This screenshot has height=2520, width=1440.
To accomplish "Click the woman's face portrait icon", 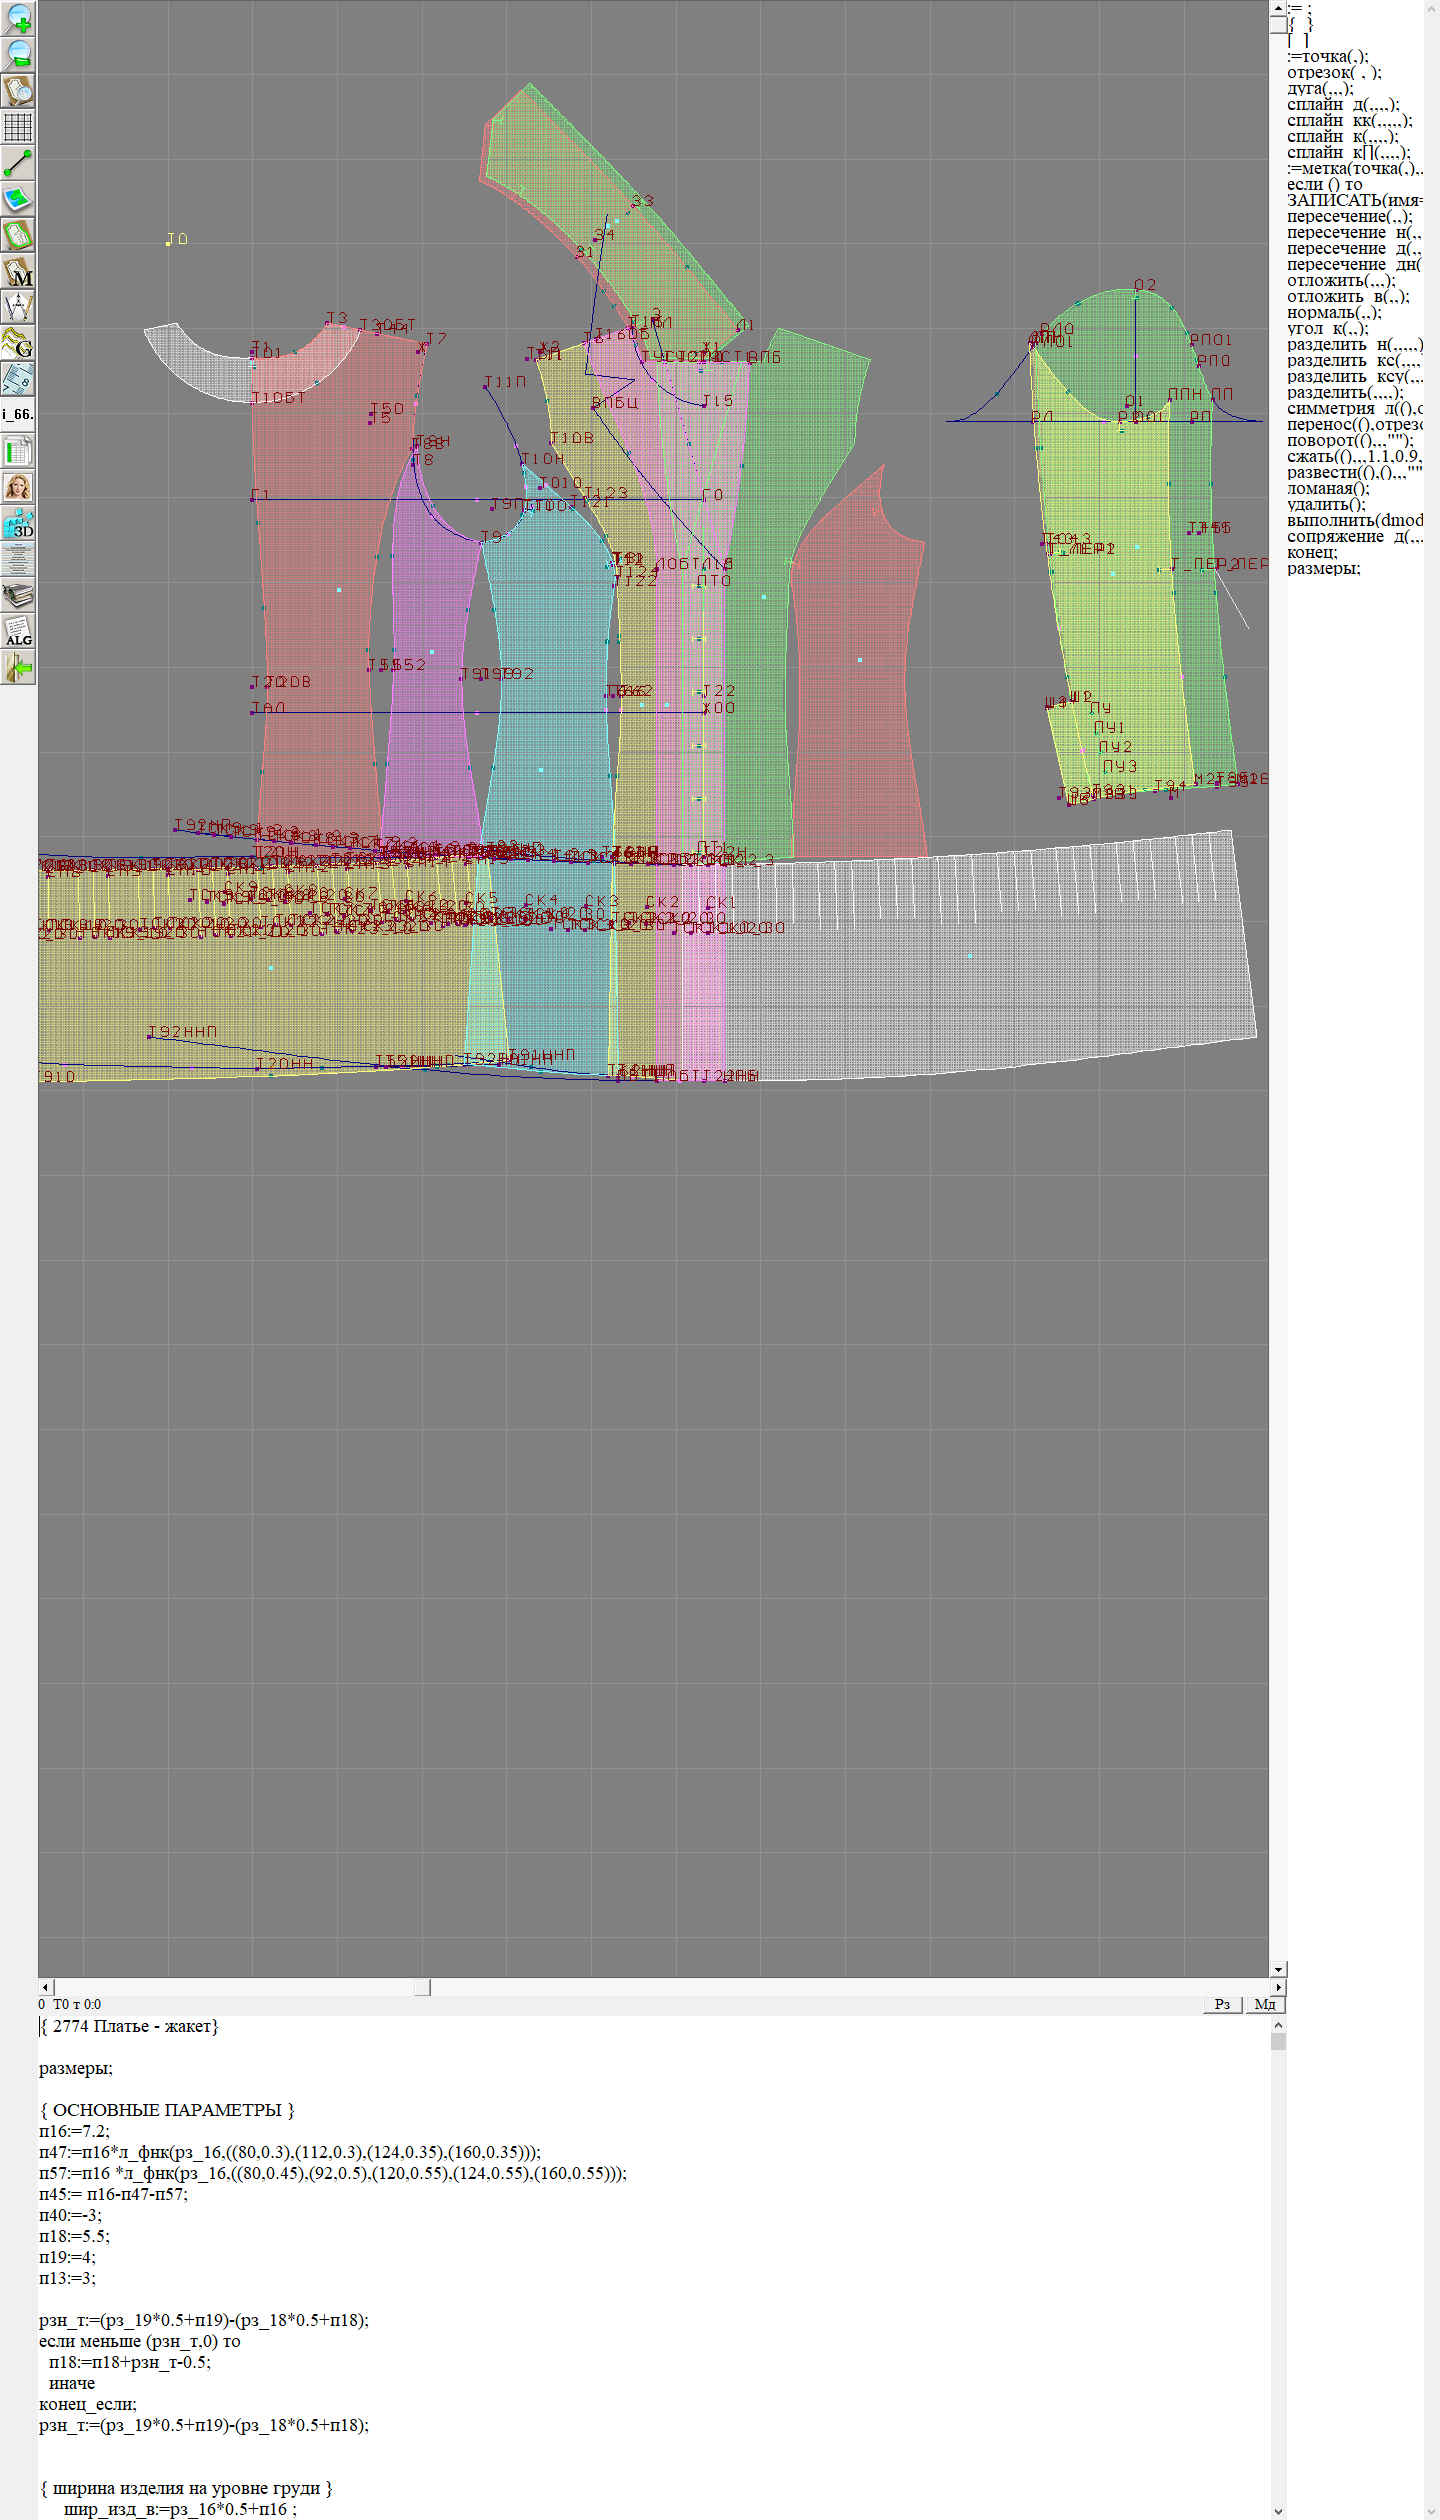I will click(x=18, y=487).
